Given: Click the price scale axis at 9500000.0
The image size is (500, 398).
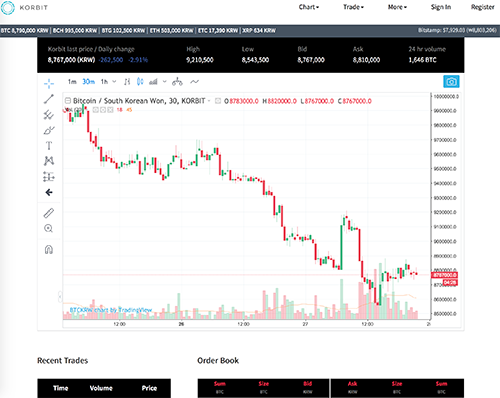Looking at the screenshot, I should coord(445,169).
